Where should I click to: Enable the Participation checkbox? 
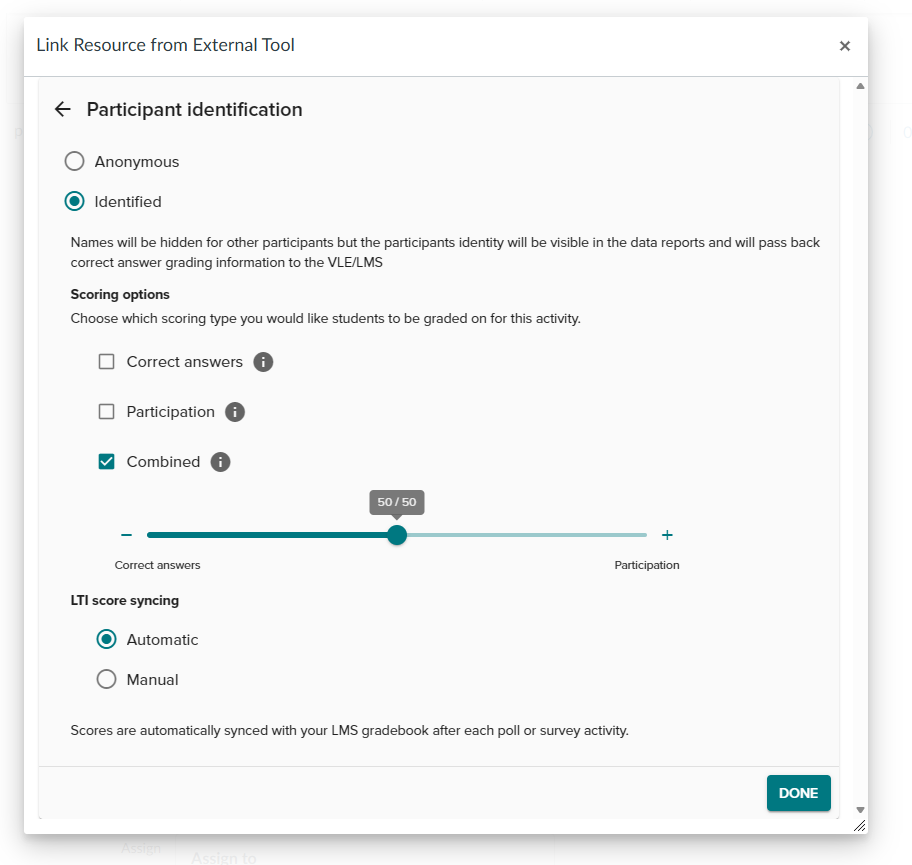[x=106, y=412]
